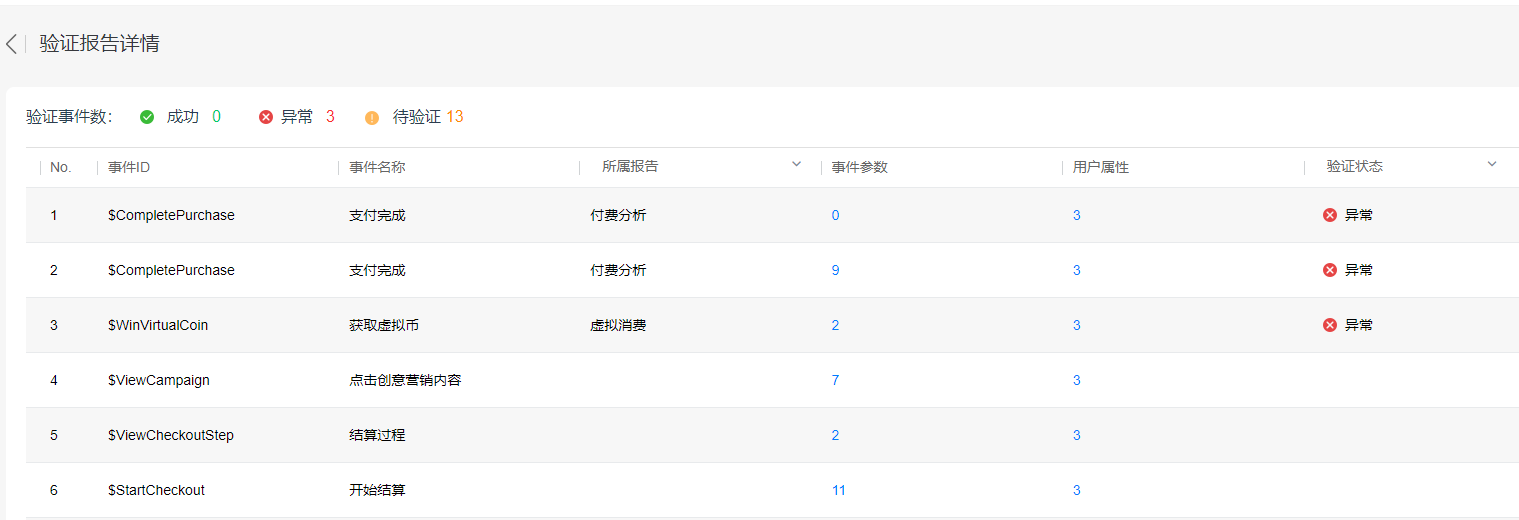Click 支付完成 in row 1

(377, 215)
